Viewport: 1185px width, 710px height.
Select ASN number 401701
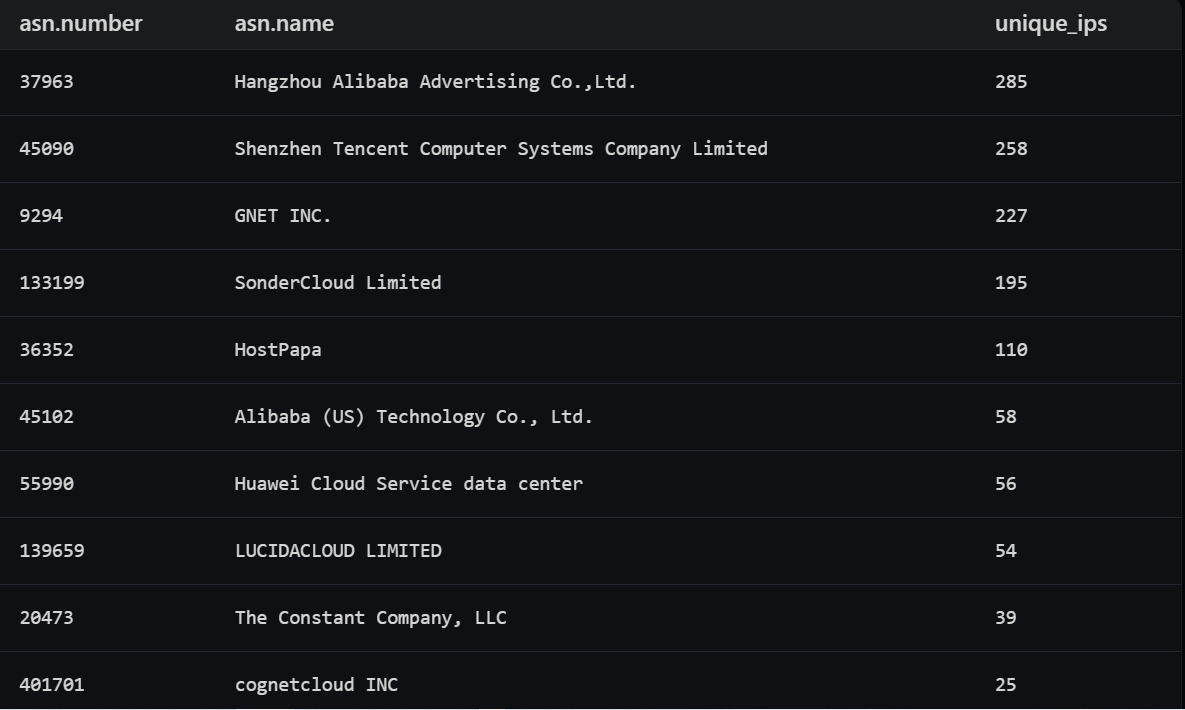tap(52, 685)
